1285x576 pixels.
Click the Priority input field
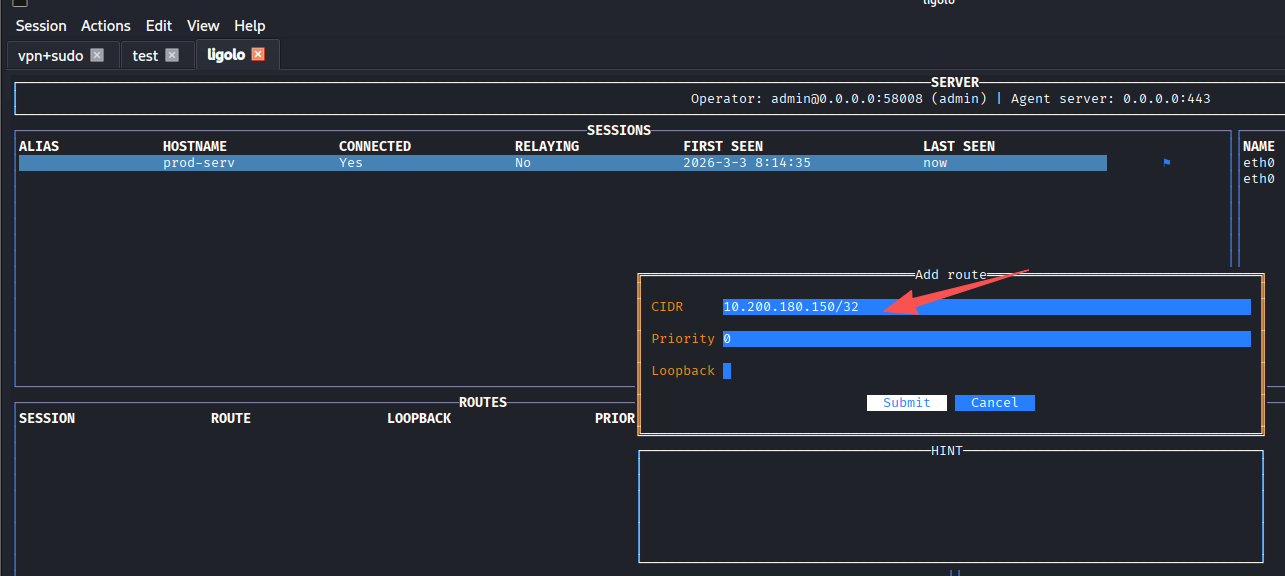tap(986, 339)
